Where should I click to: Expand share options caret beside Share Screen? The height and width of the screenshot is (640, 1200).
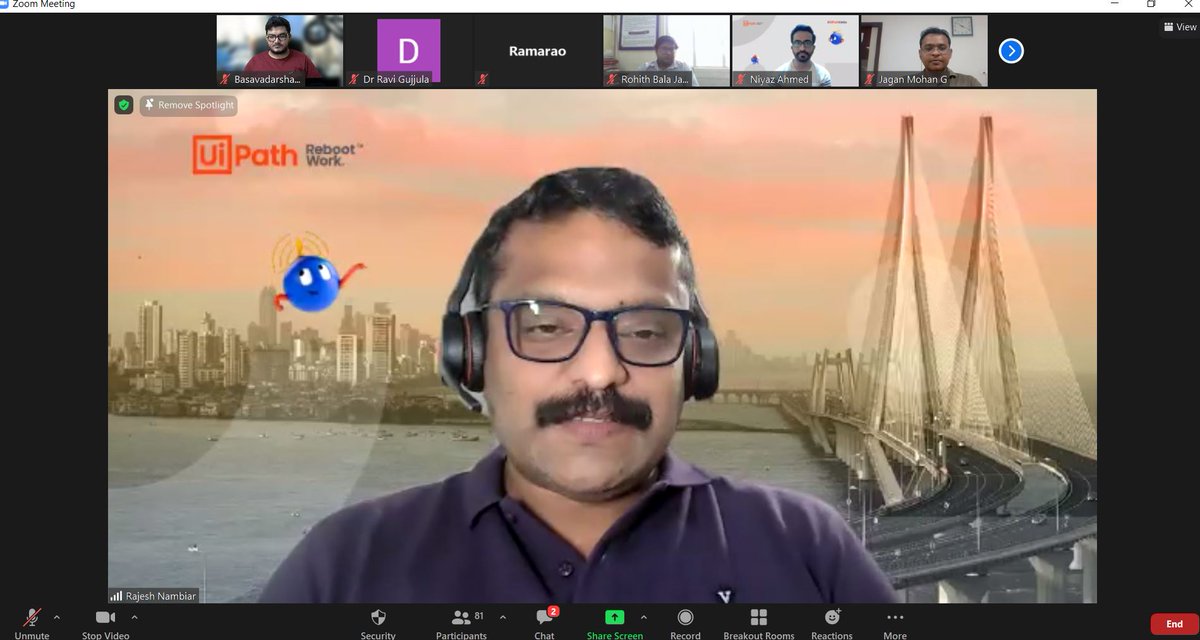643,617
